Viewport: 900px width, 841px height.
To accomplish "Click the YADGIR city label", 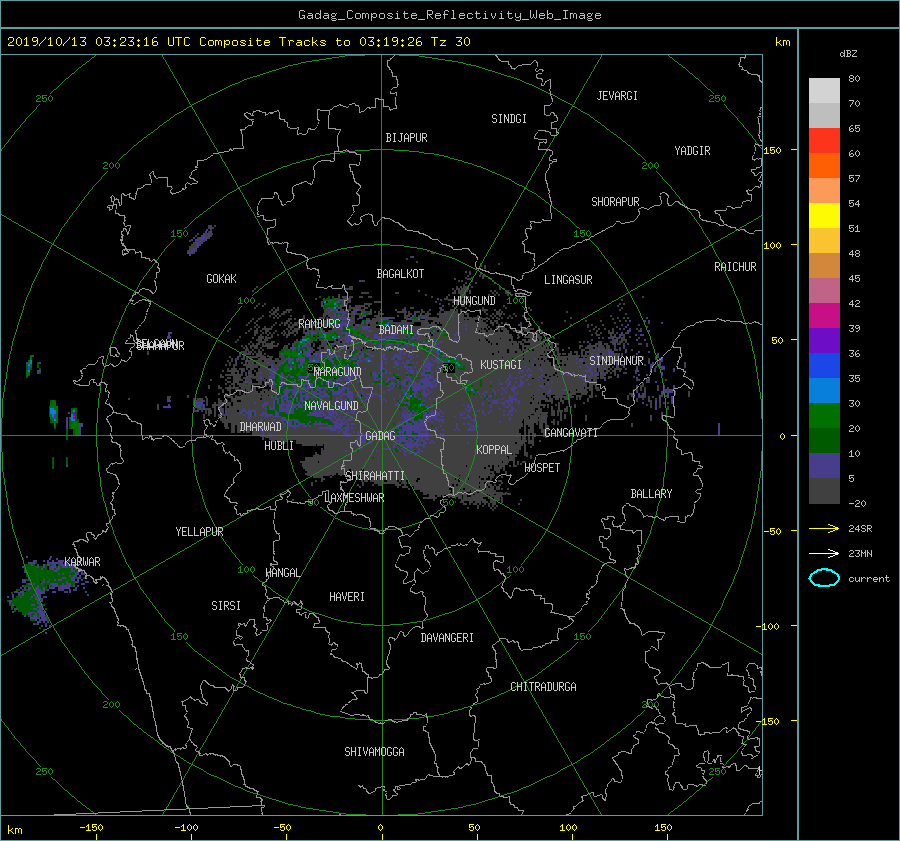I will [692, 151].
